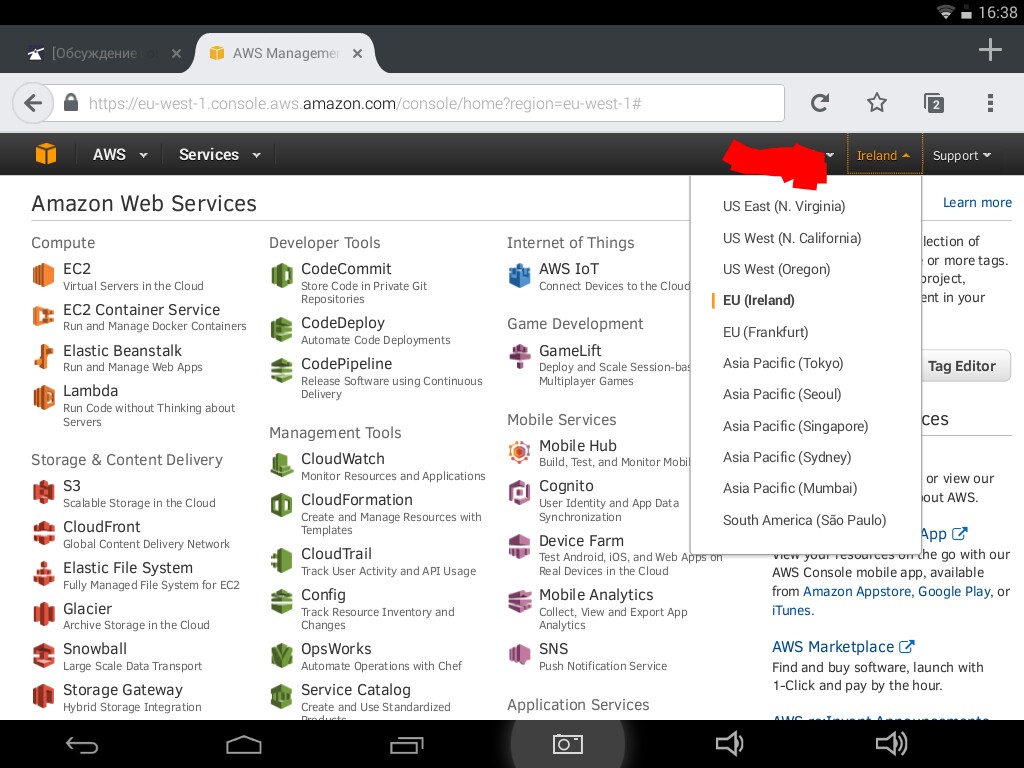Collapse the Ireland region dropdown
Viewport: 1024px width, 768px height.
[x=884, y=155]
